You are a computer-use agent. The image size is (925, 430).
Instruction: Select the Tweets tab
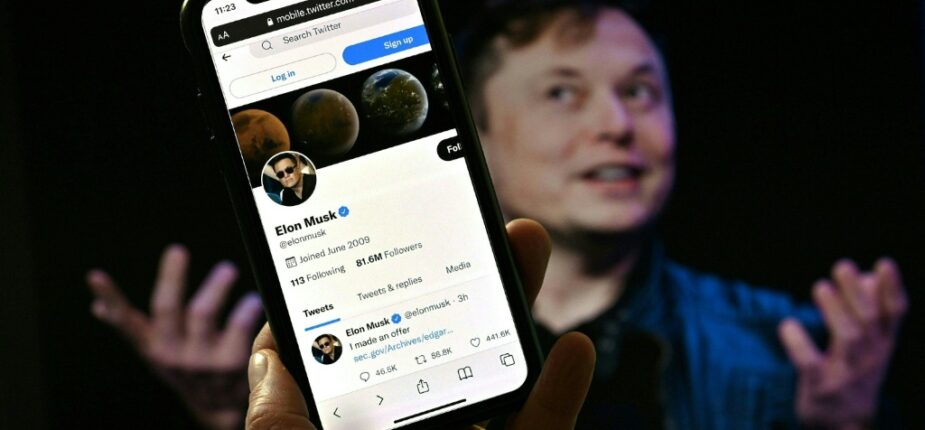tap(319, 308)
